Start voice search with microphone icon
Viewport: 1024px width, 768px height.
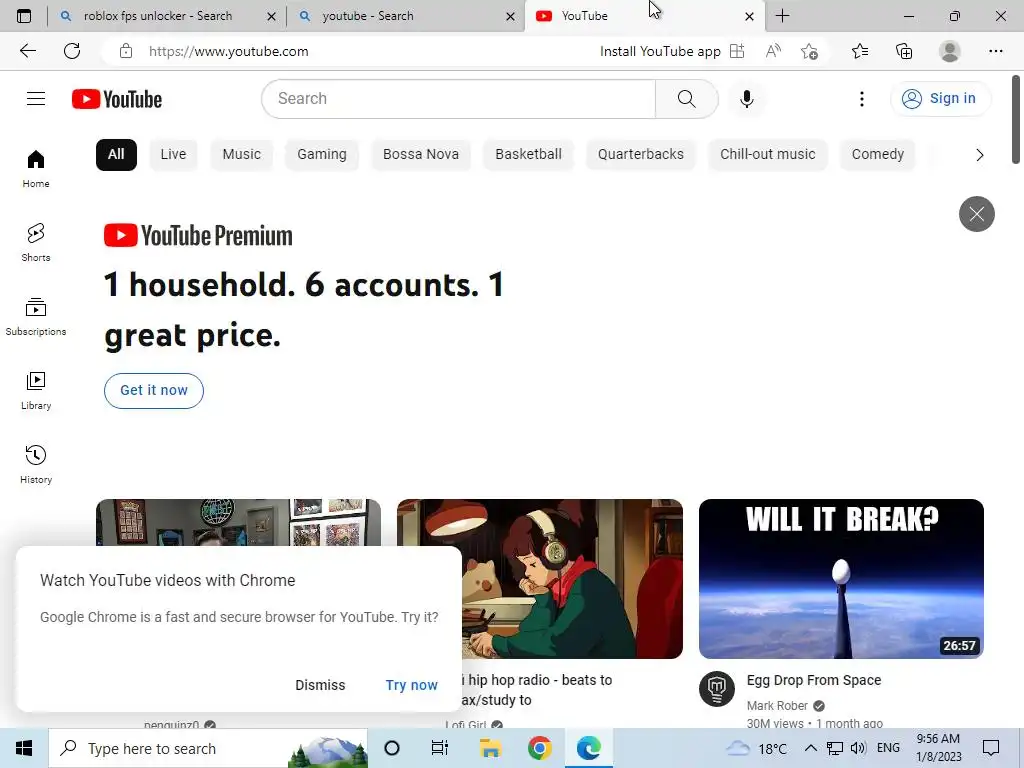747,99
